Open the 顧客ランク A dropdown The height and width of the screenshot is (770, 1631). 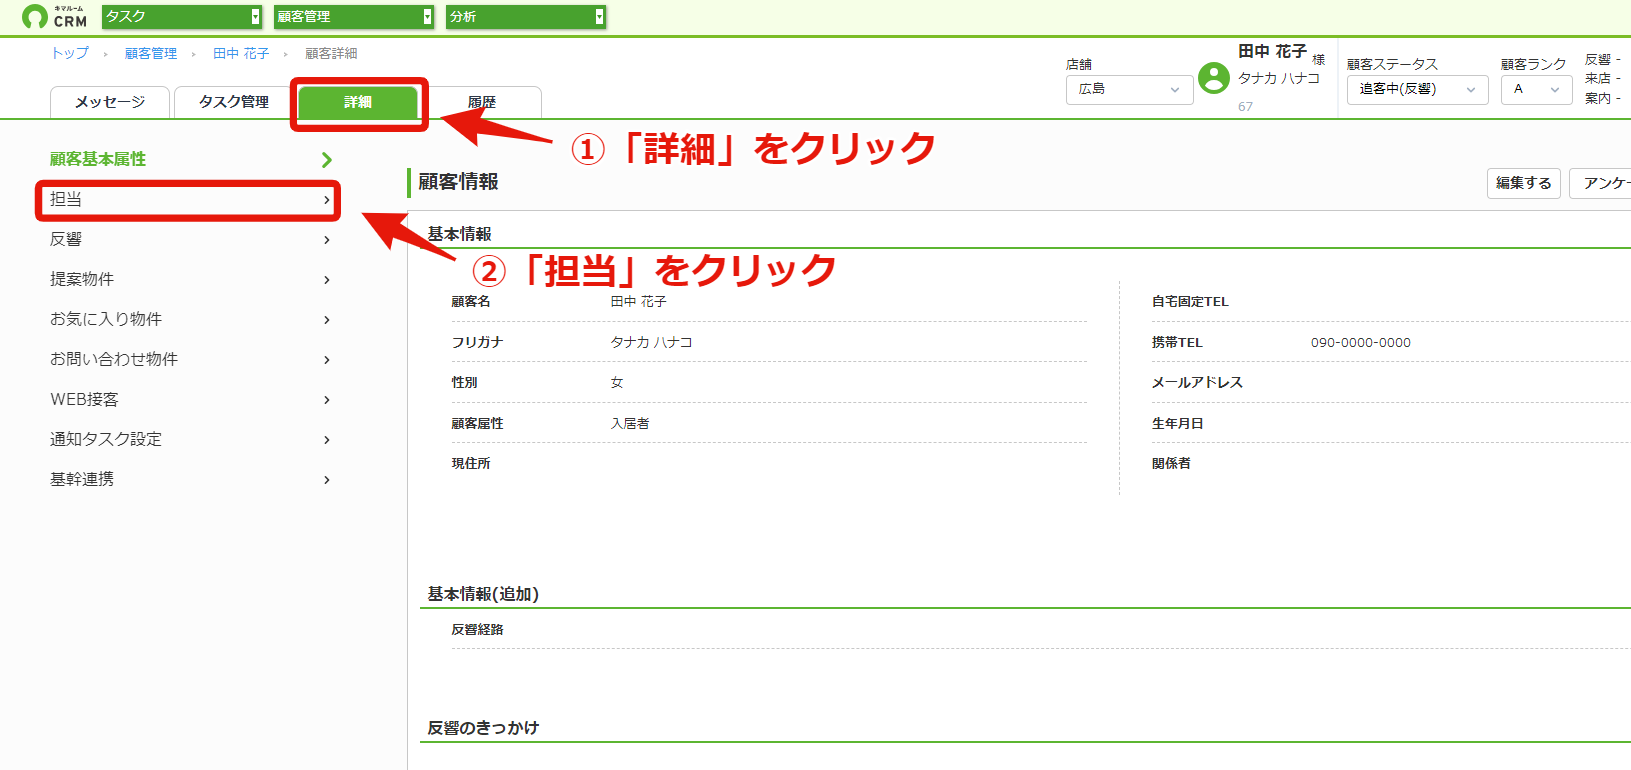1536,89
